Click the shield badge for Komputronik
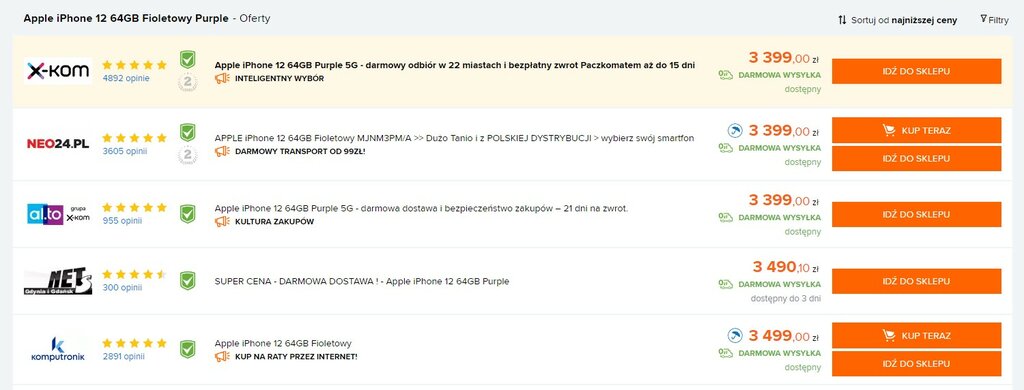 (187, 349)
